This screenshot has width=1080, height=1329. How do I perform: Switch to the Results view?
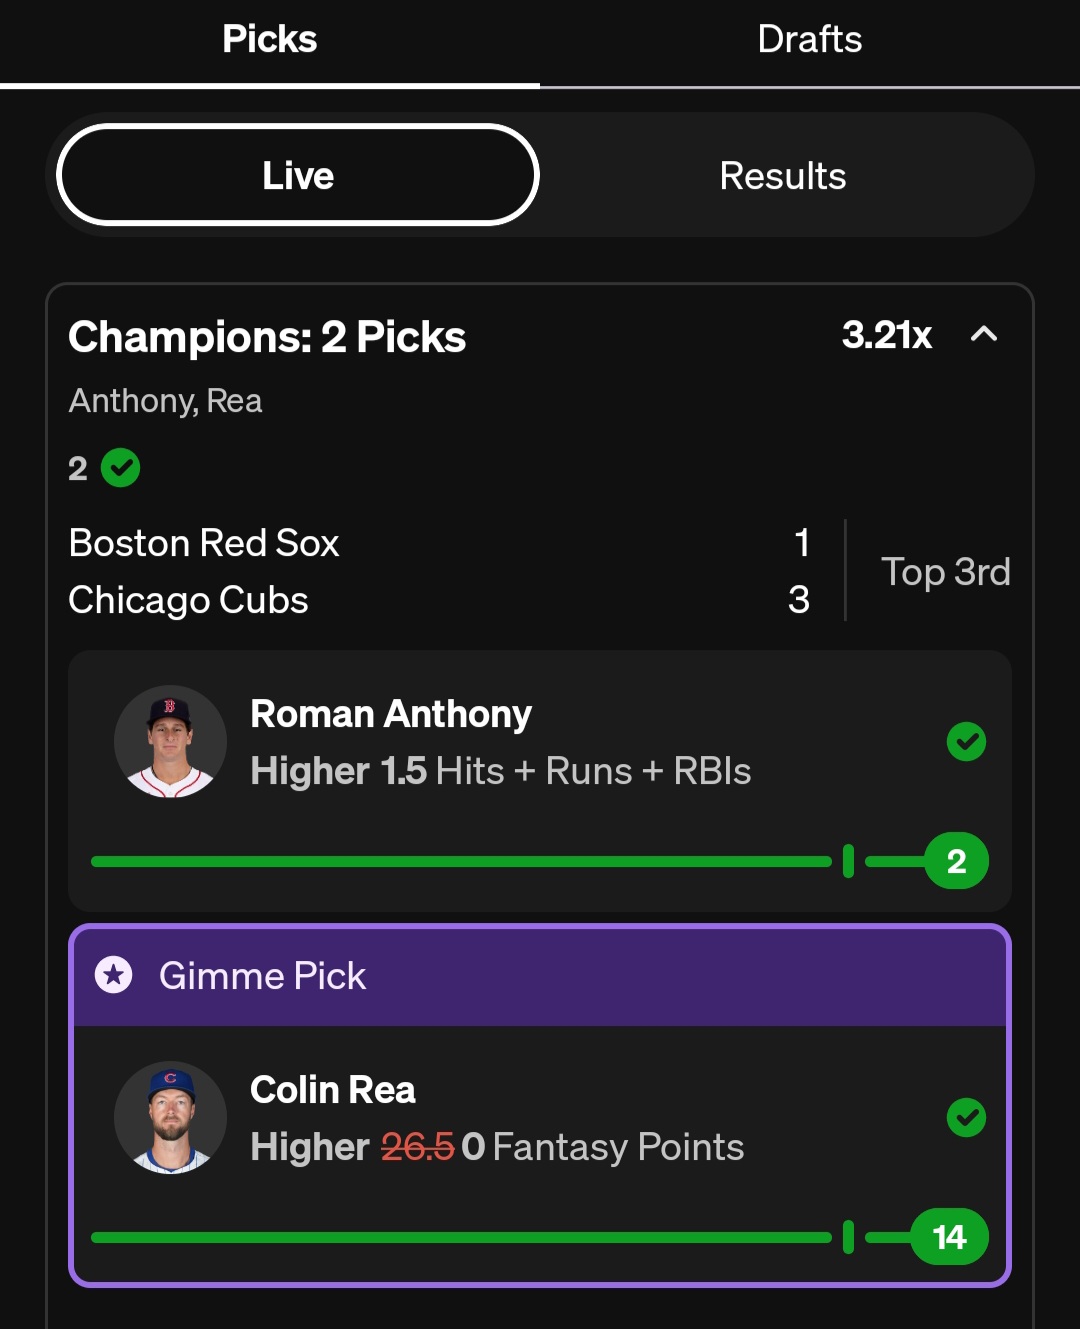(783, 176)
